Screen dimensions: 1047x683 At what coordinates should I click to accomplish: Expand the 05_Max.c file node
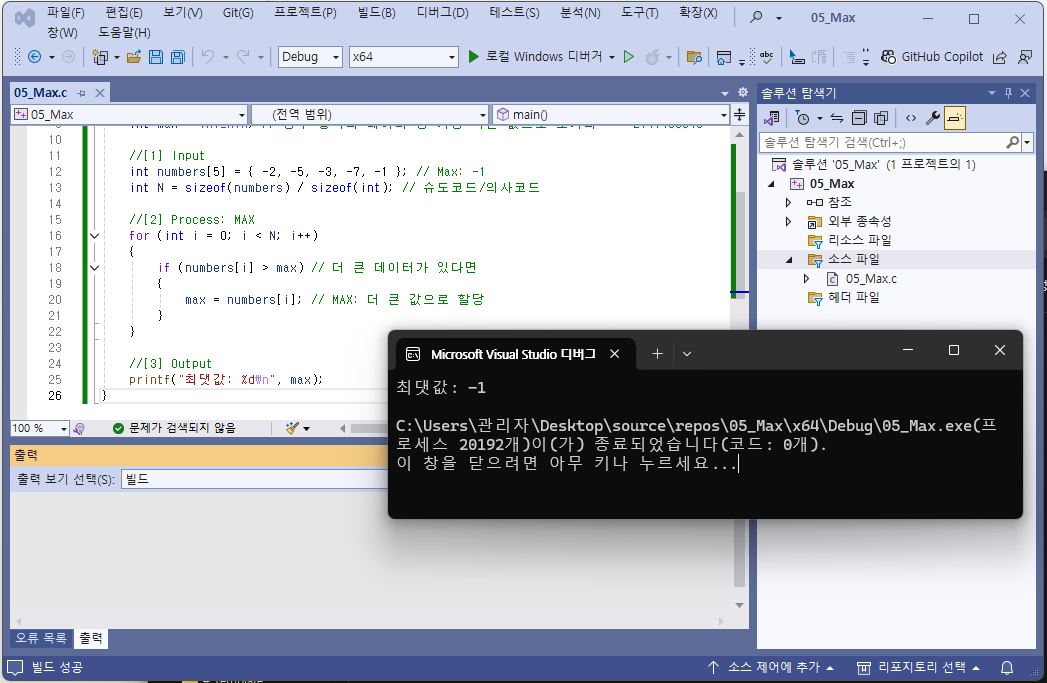pos(806,278)
